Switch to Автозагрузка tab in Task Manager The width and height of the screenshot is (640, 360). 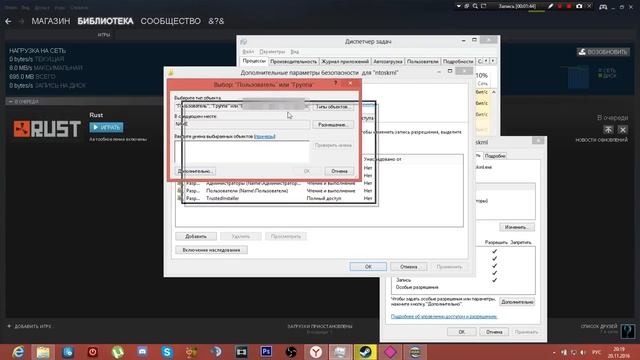coord(388,61)
